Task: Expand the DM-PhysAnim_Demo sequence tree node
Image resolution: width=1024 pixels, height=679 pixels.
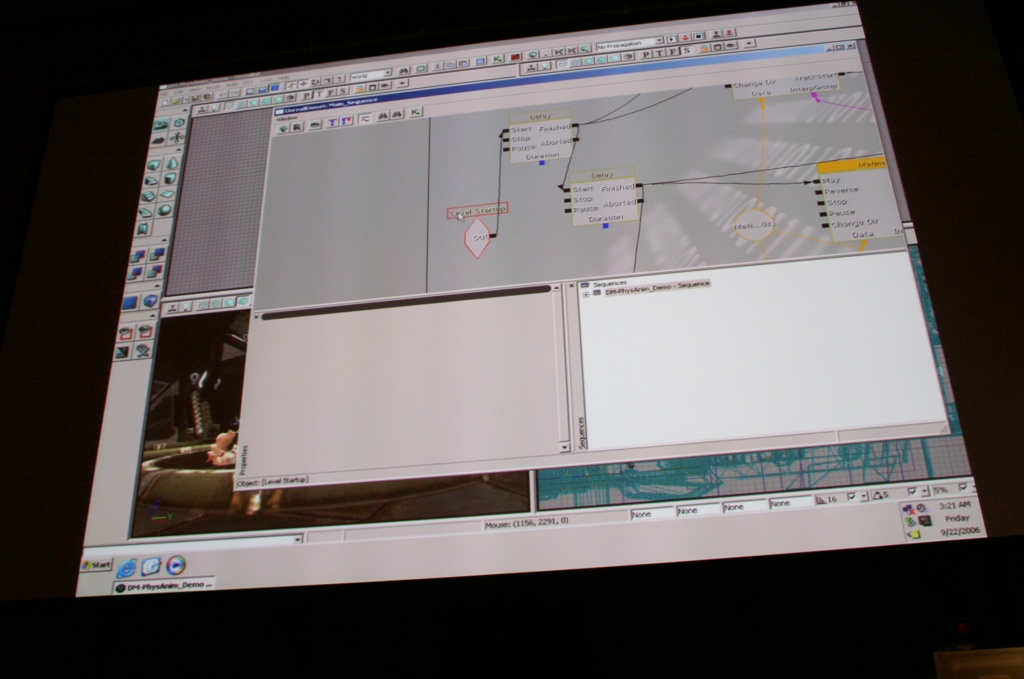Action: [x=585, y=293]
